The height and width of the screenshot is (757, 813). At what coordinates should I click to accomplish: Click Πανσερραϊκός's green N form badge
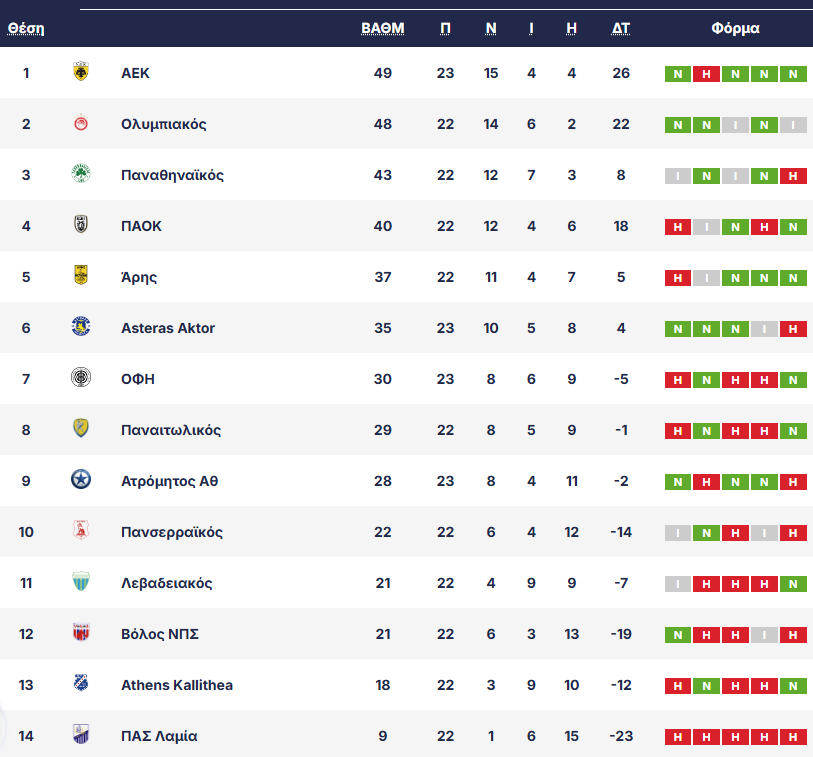tap(706, 533)
